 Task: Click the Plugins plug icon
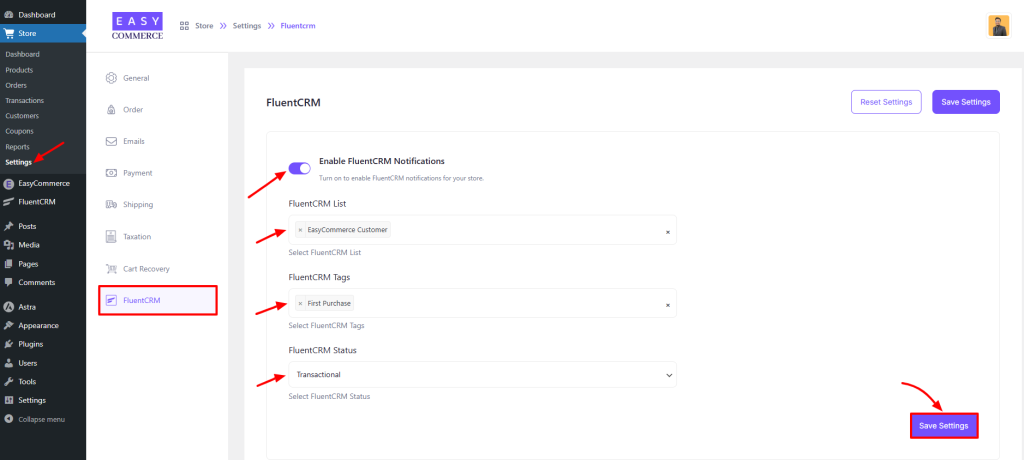(9, 344)
